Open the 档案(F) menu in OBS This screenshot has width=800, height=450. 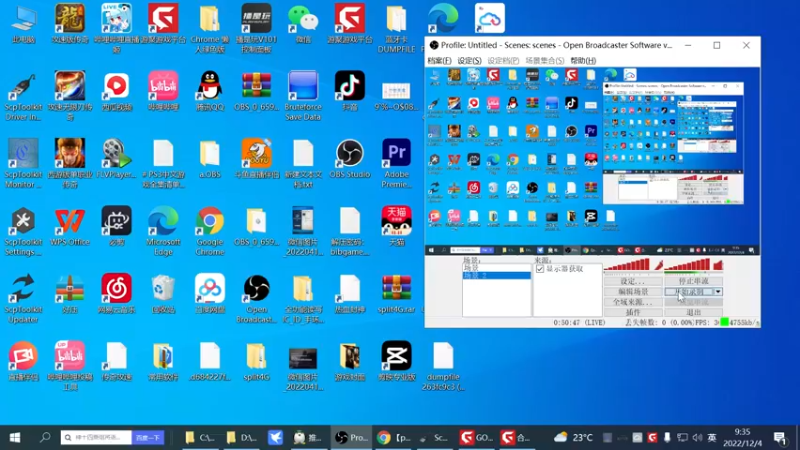(x=439, y=61)
